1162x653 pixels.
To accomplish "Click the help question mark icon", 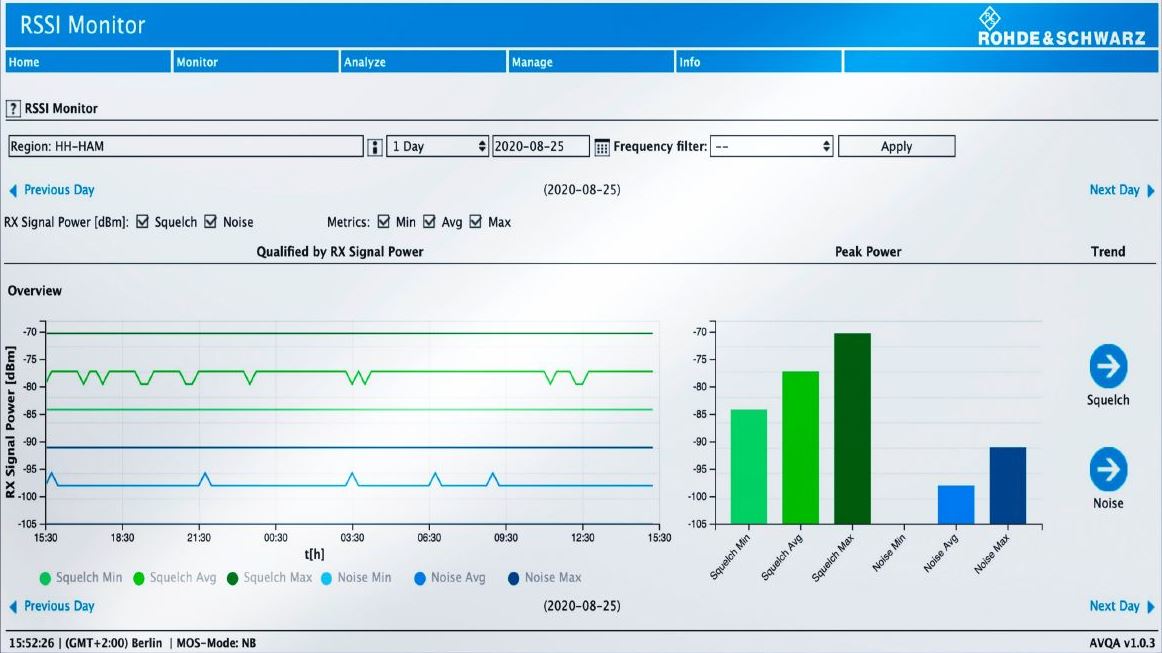I will tap(14, 108).
